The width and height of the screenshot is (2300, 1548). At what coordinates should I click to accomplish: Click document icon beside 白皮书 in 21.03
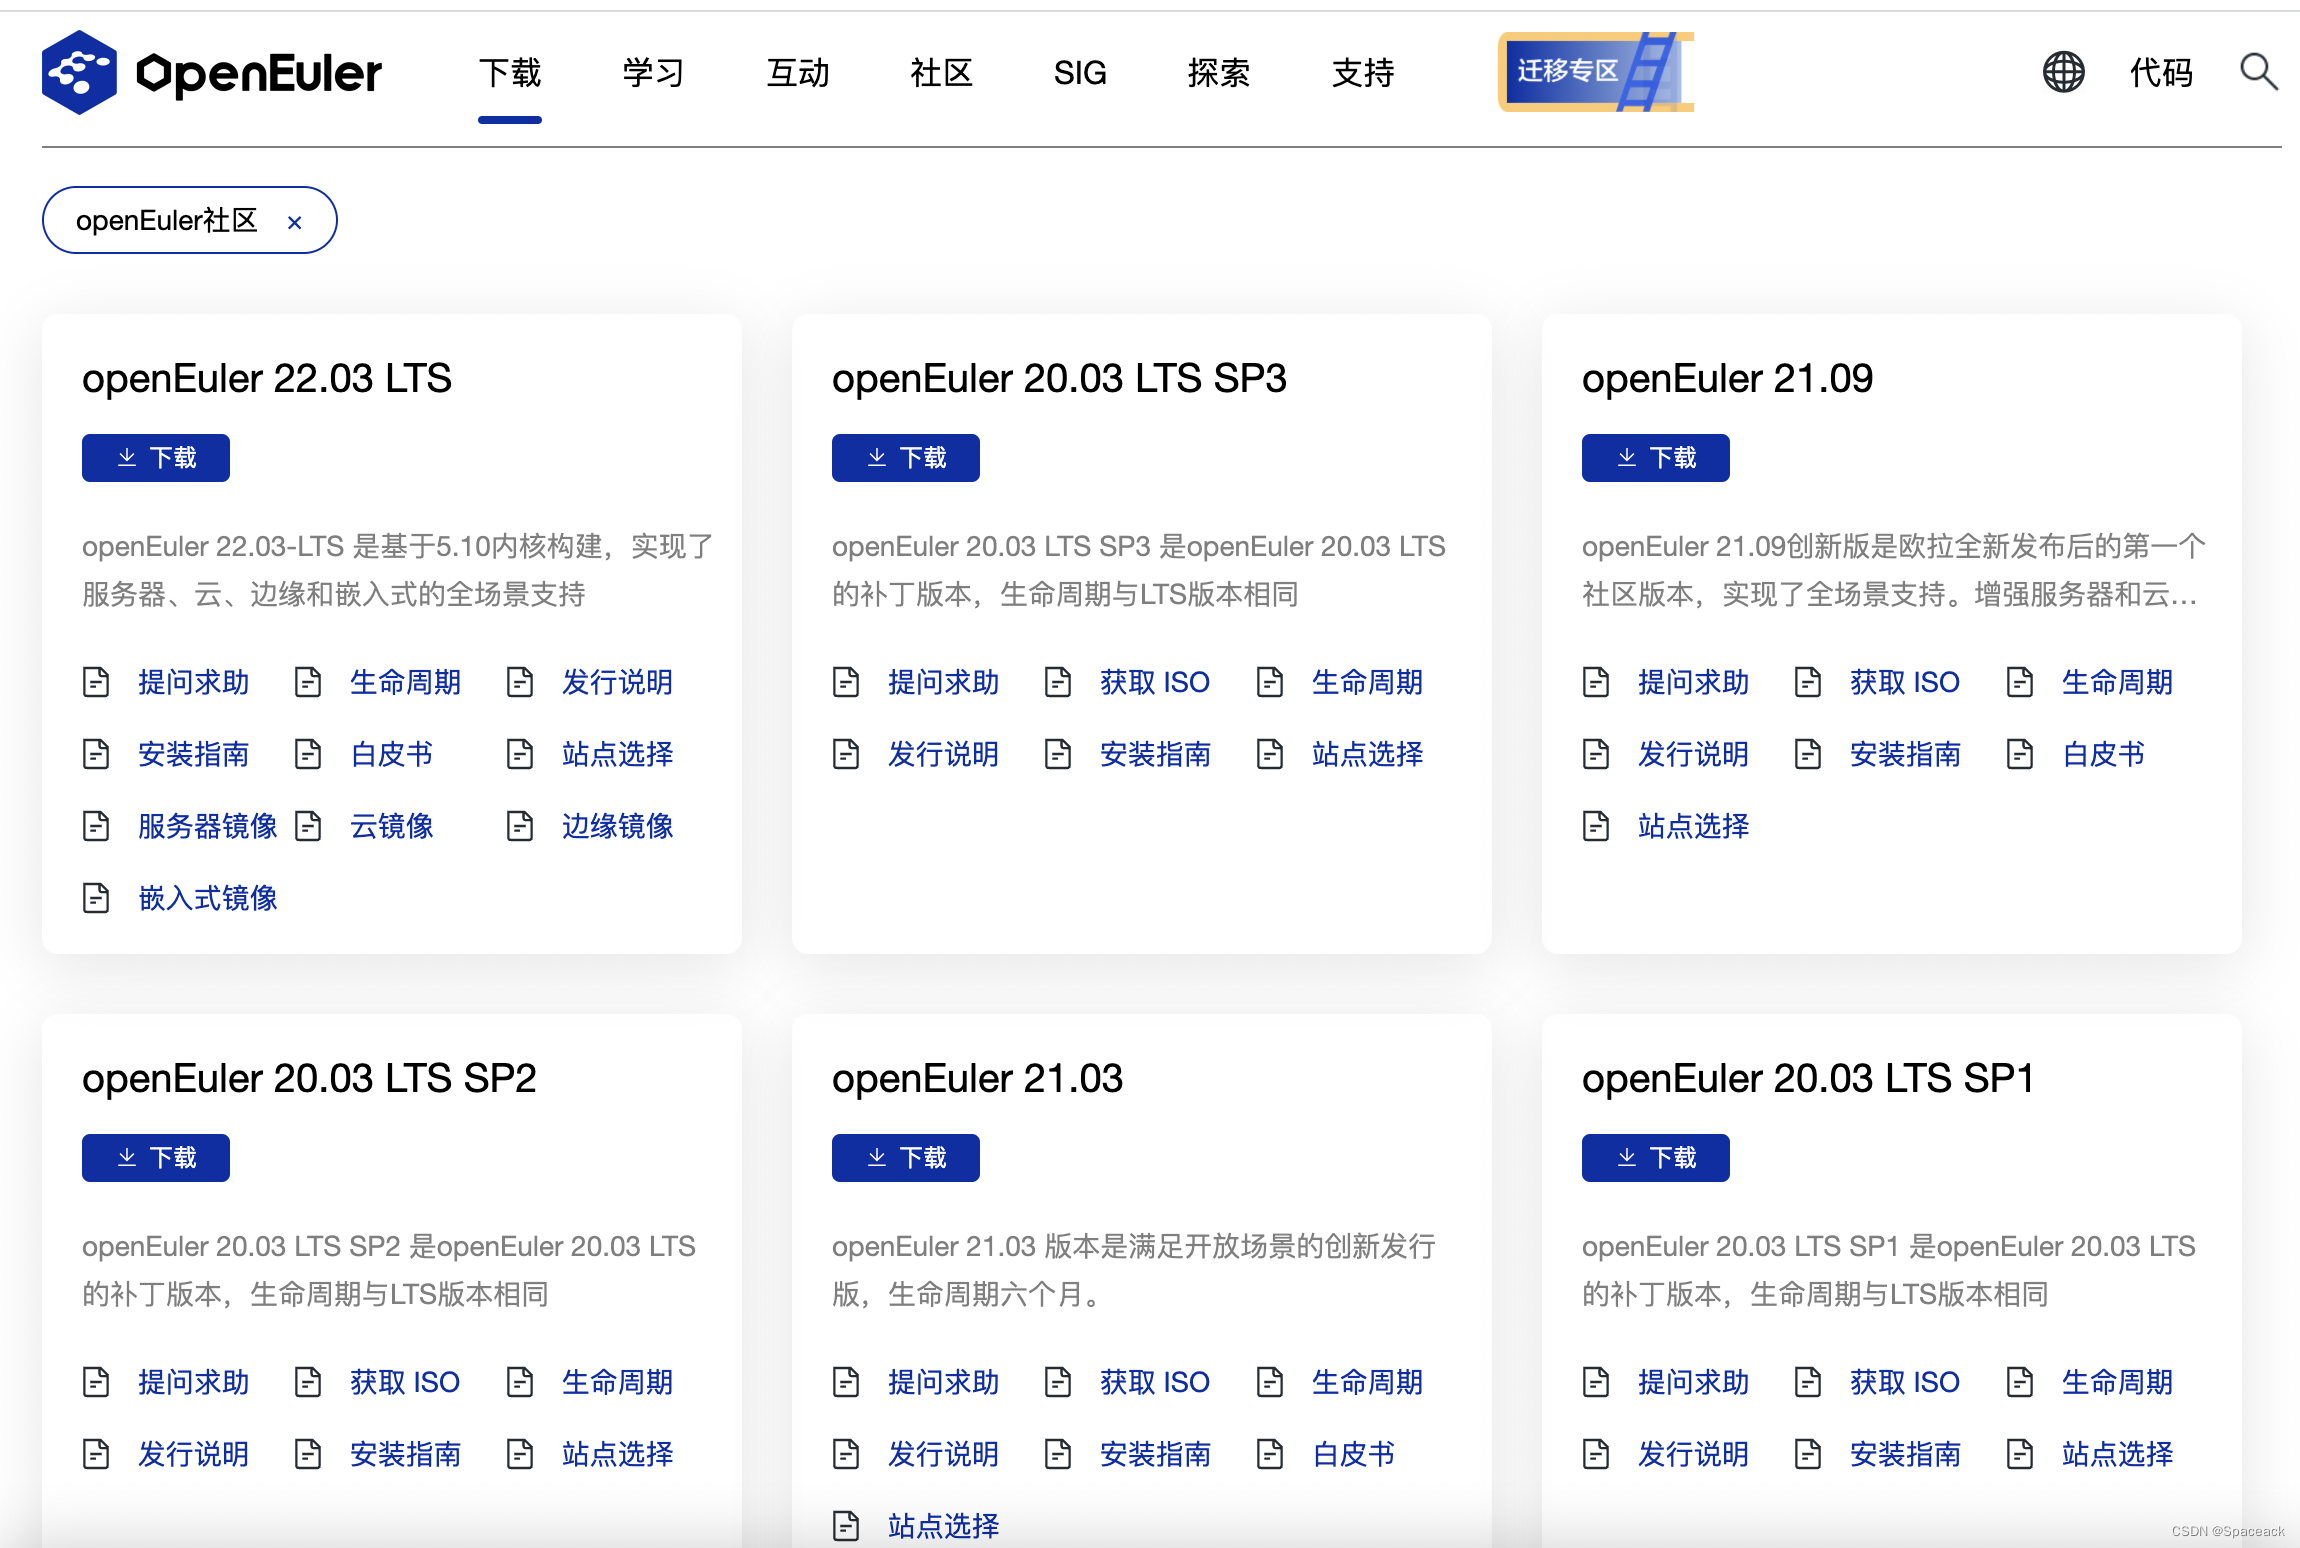(x=1270, y=1454)
